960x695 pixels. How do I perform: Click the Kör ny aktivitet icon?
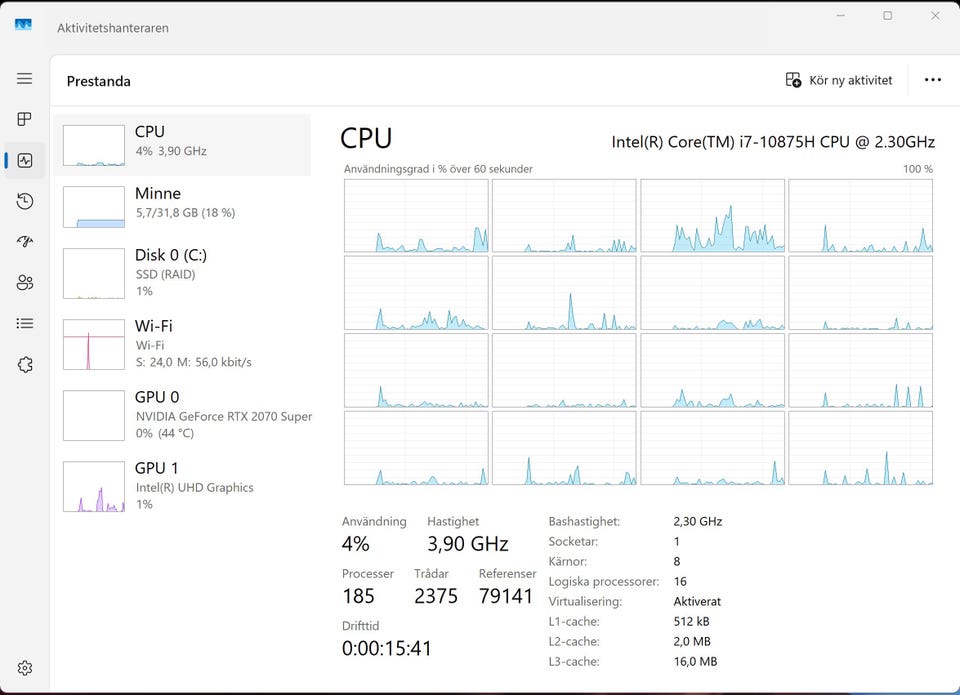[793, 80]
